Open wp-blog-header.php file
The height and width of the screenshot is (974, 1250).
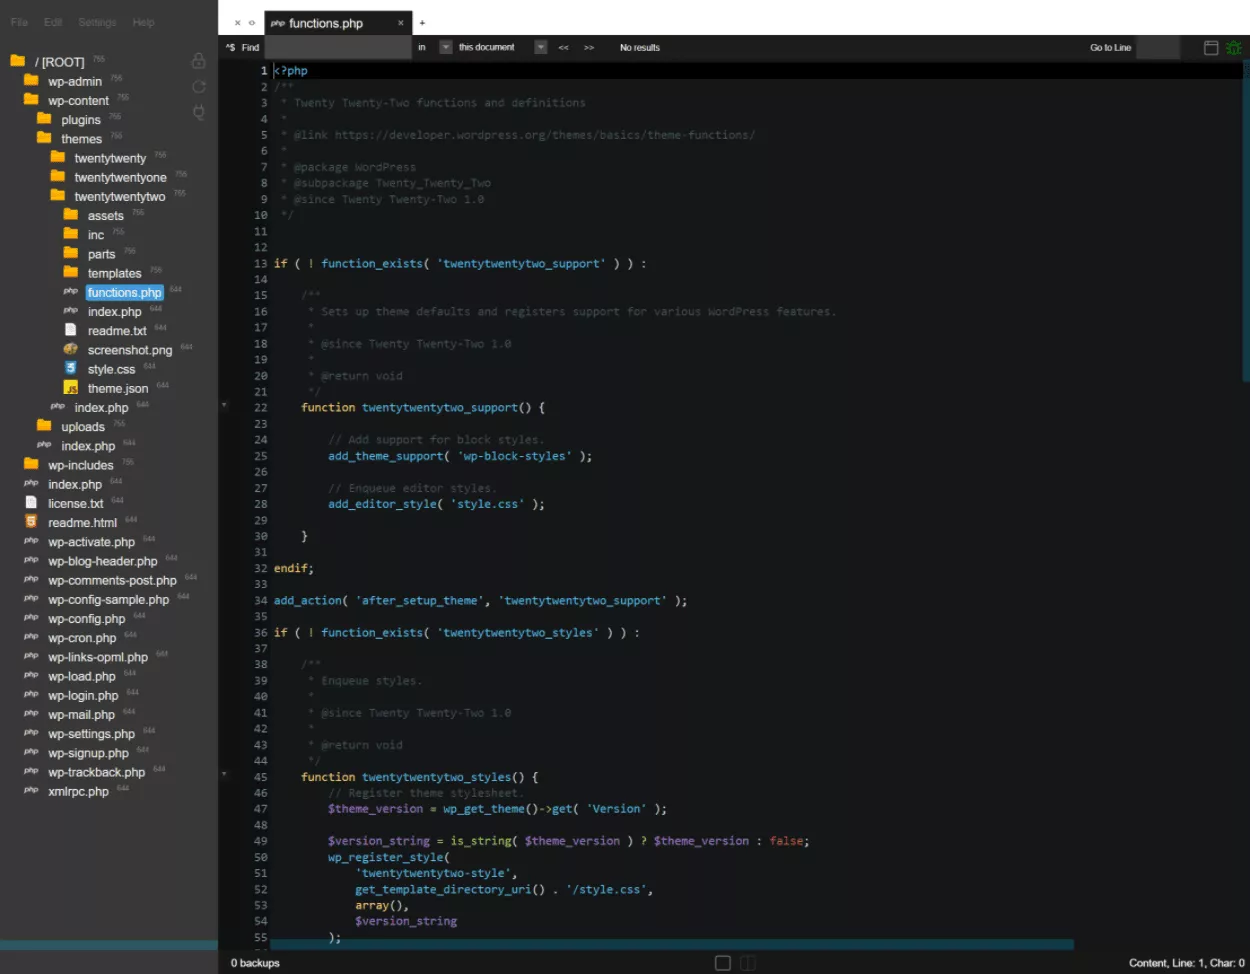[102, 561]
